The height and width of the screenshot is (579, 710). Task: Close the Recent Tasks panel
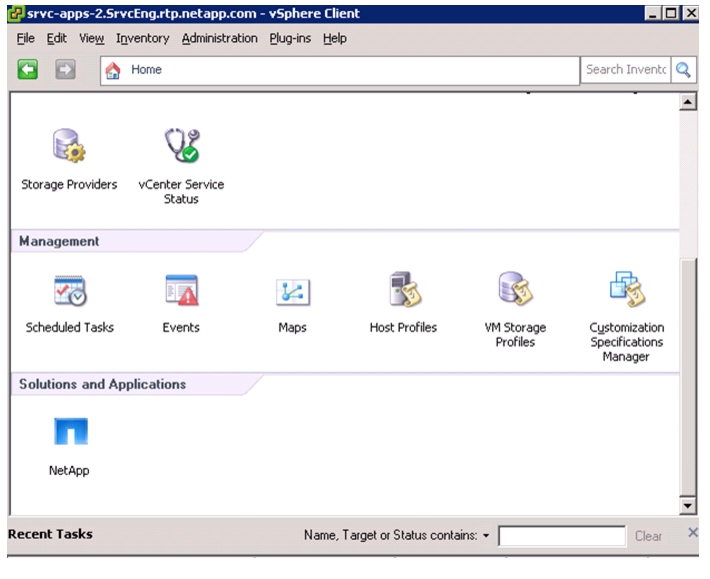(x=693, y=532)
